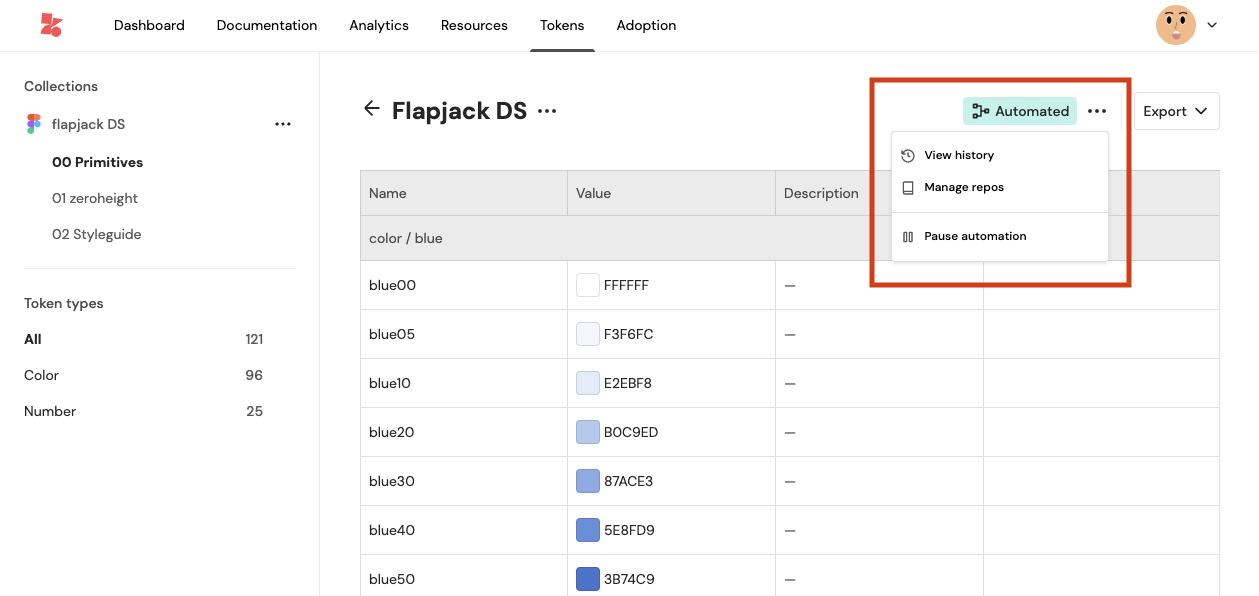Click the three-dot menu next to Automated
Screen dimensions: 1259x596
point(1097,111)
